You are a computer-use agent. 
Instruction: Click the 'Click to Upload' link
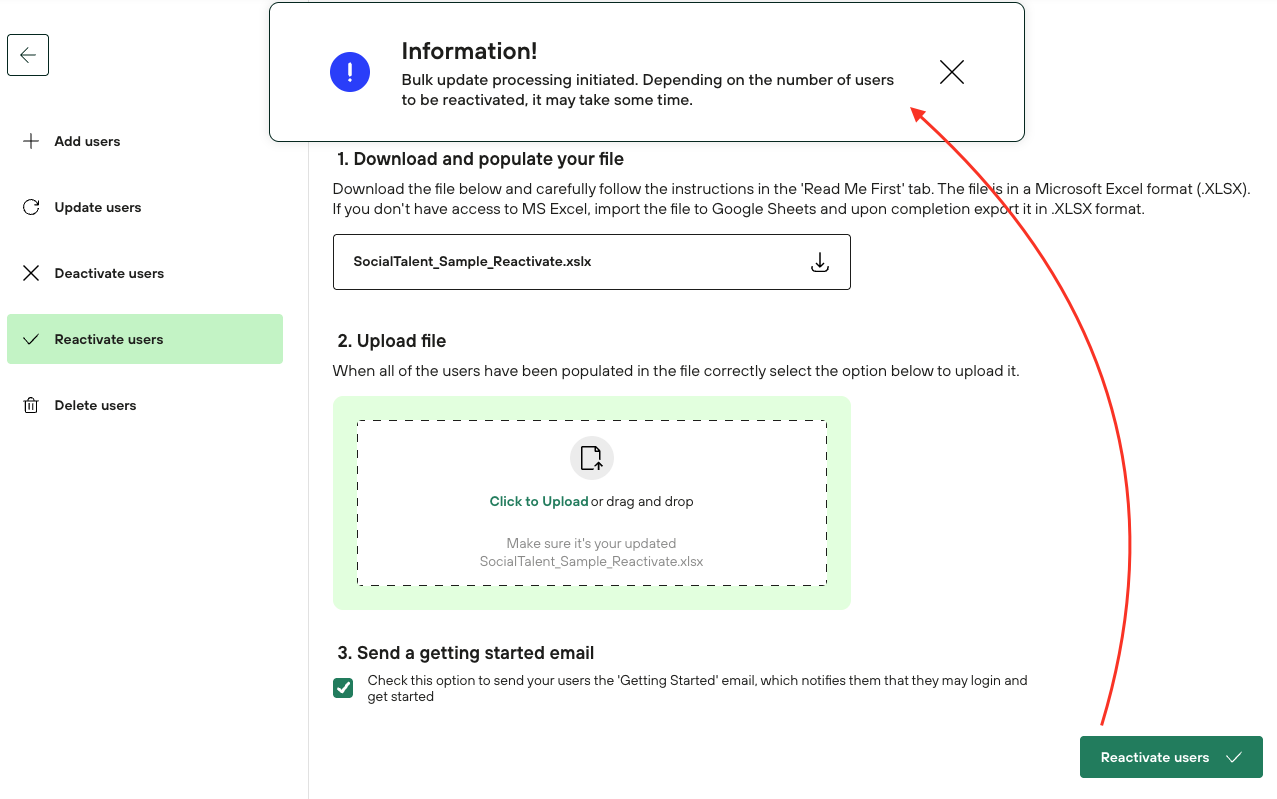click(x=538, y=502)
